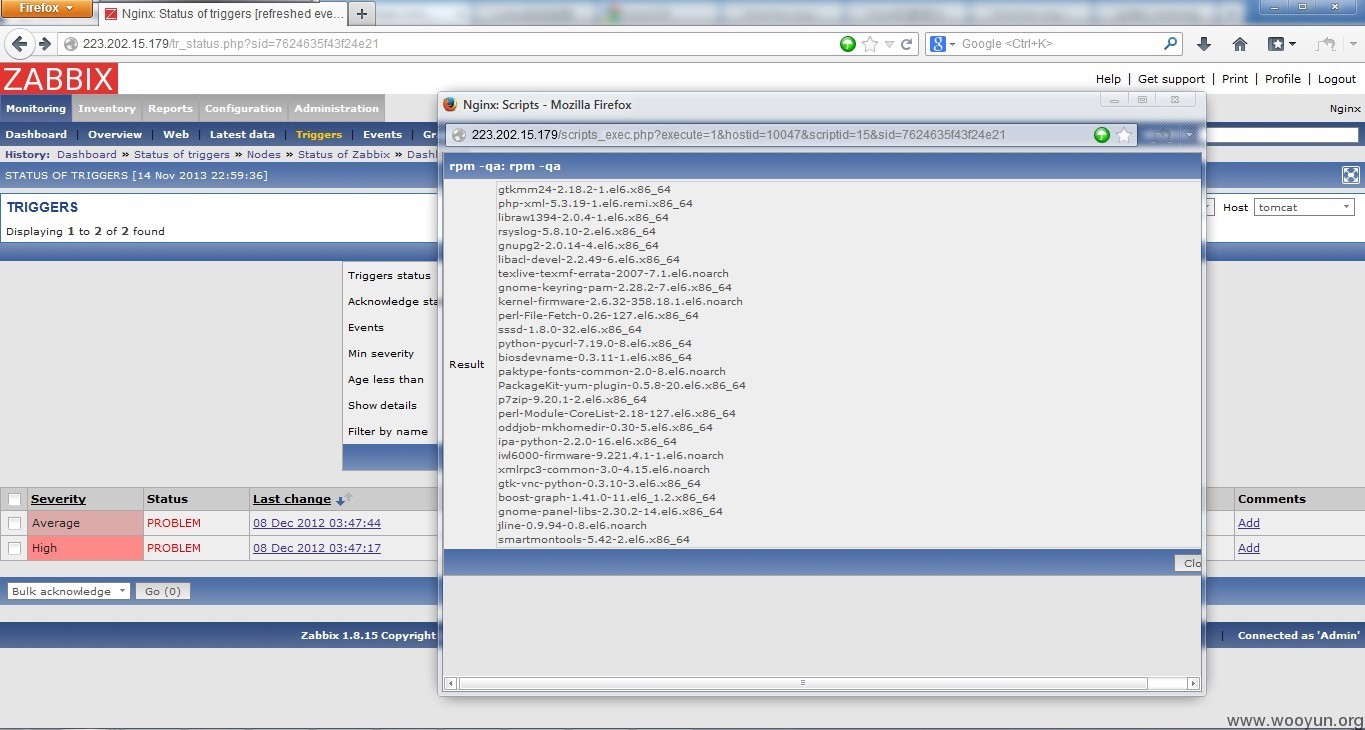Click Add comment link for Average row

[1249, 523]
